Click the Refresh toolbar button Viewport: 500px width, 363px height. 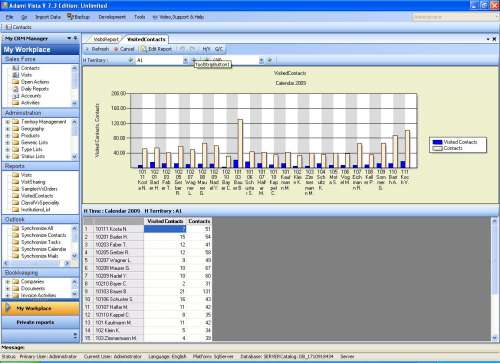(x=97, y=49)
